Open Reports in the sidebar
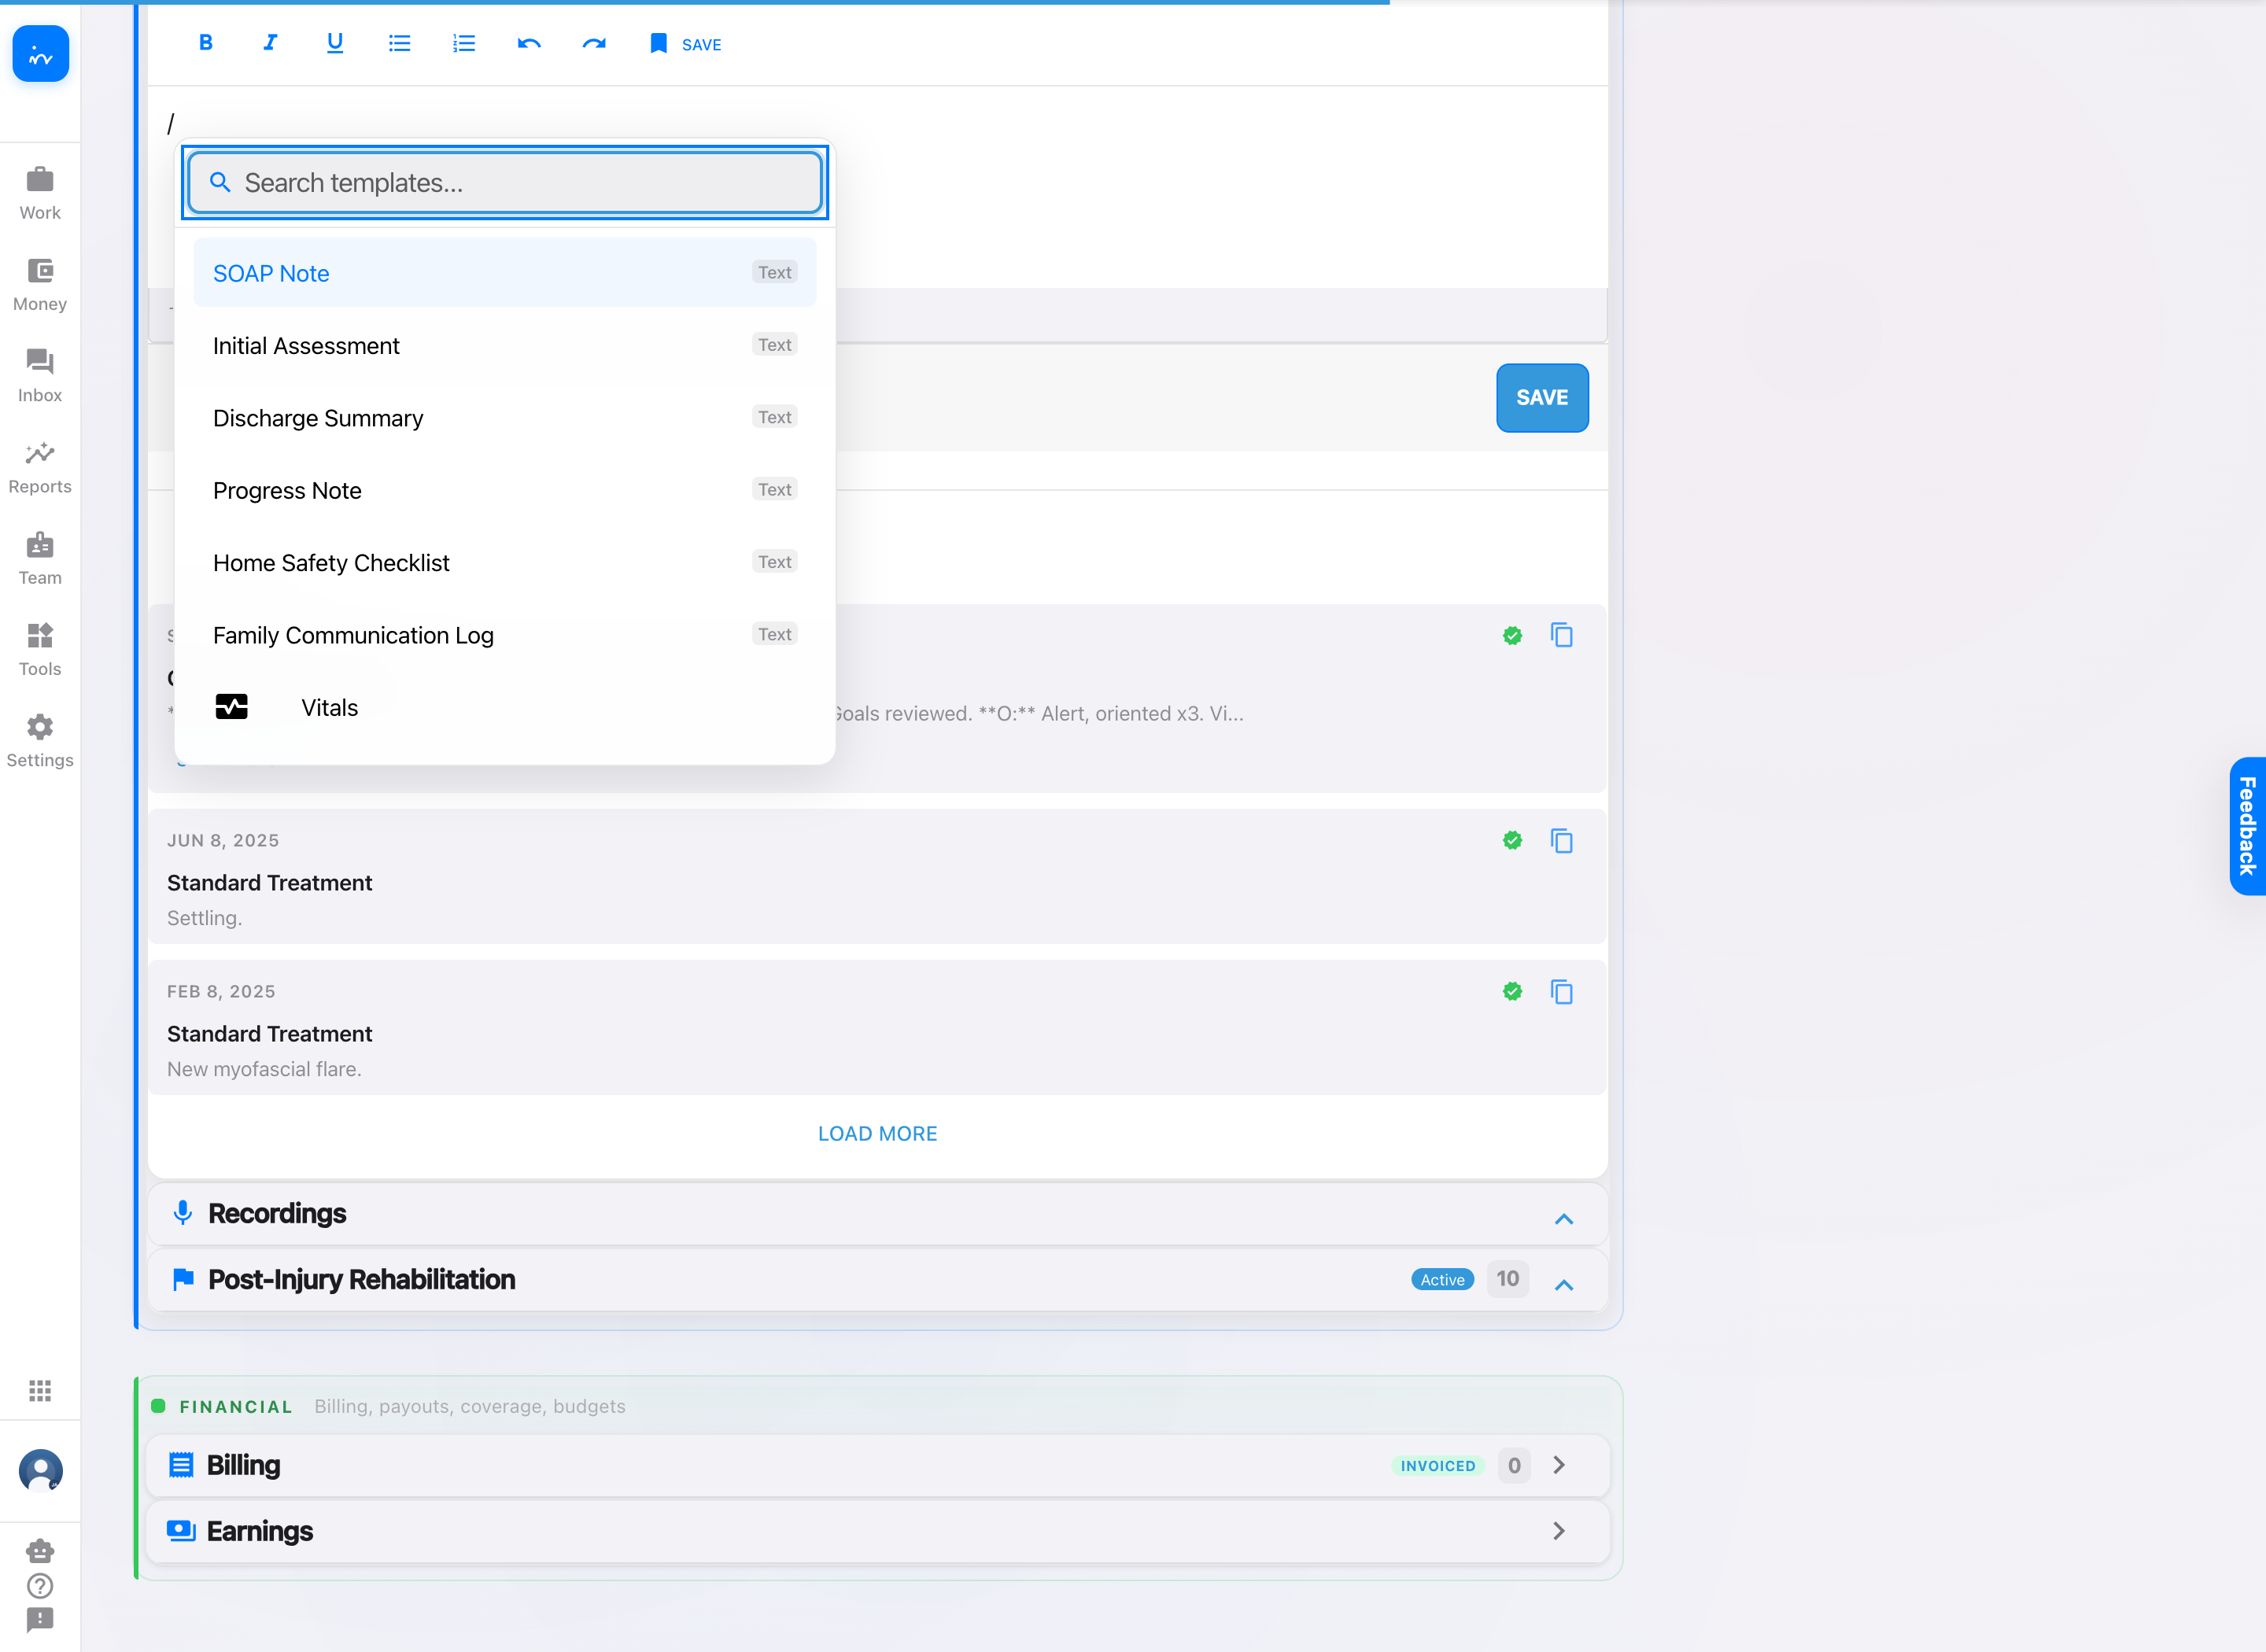2266x1652 pixels. 40,467
